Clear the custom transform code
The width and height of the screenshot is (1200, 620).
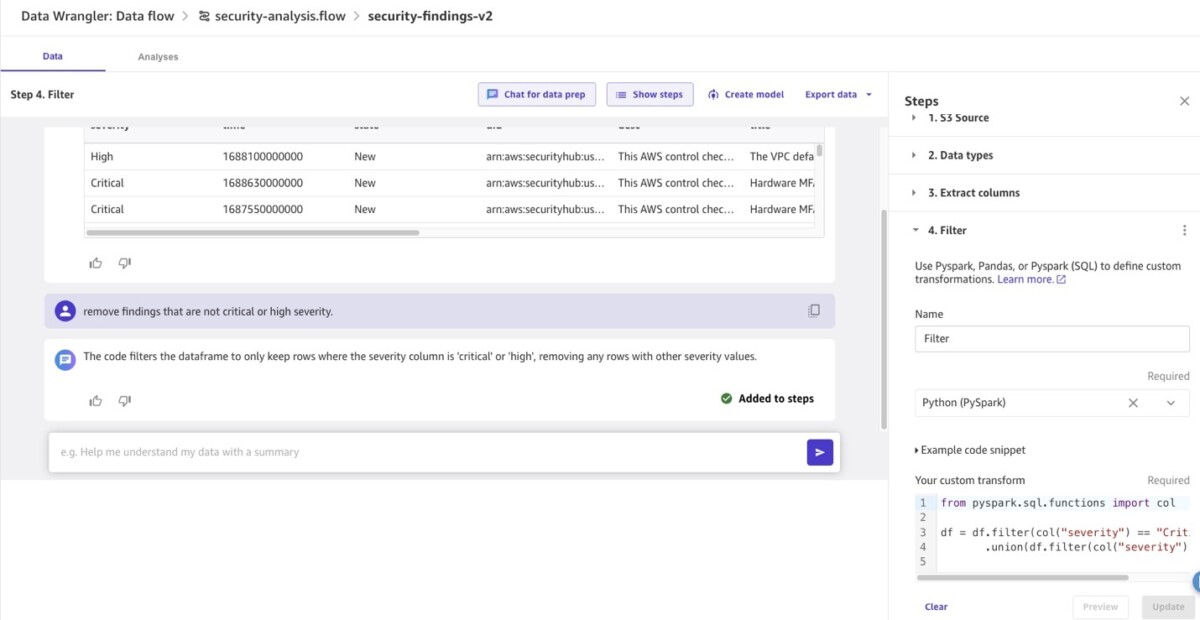pos(936,607)
